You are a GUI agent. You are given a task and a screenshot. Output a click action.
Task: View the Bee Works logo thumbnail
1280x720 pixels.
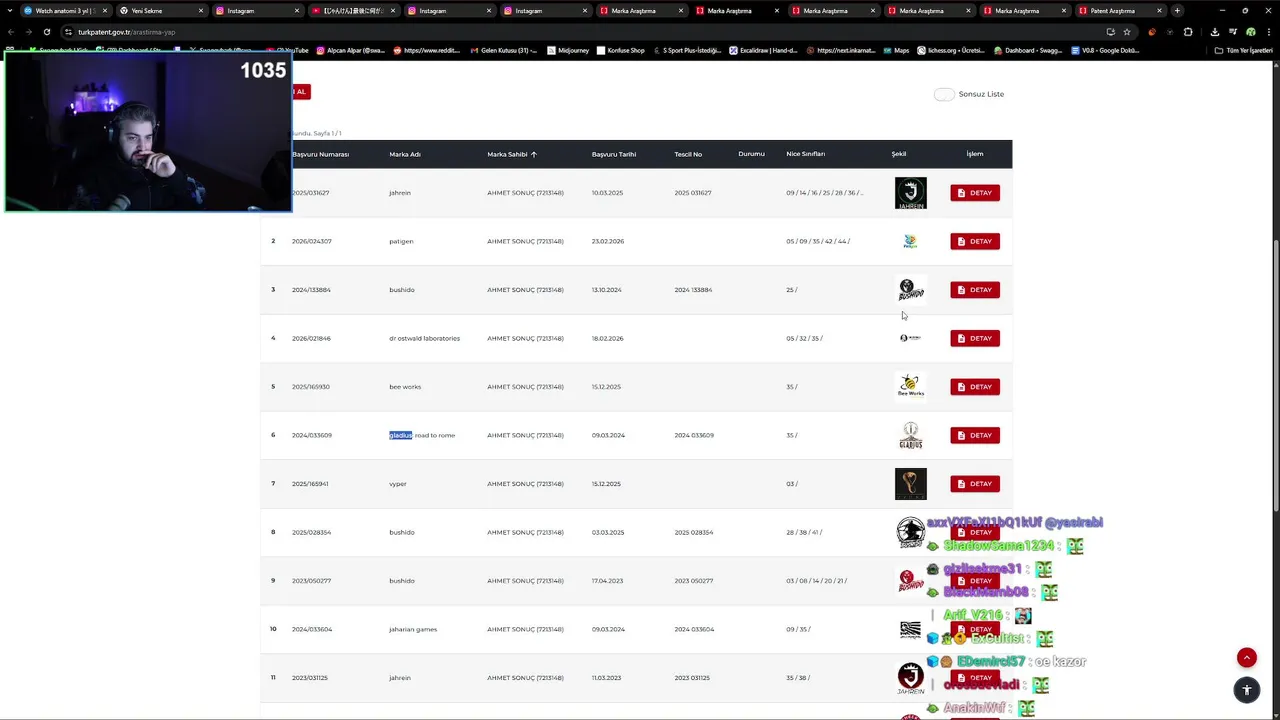(910, 387)
